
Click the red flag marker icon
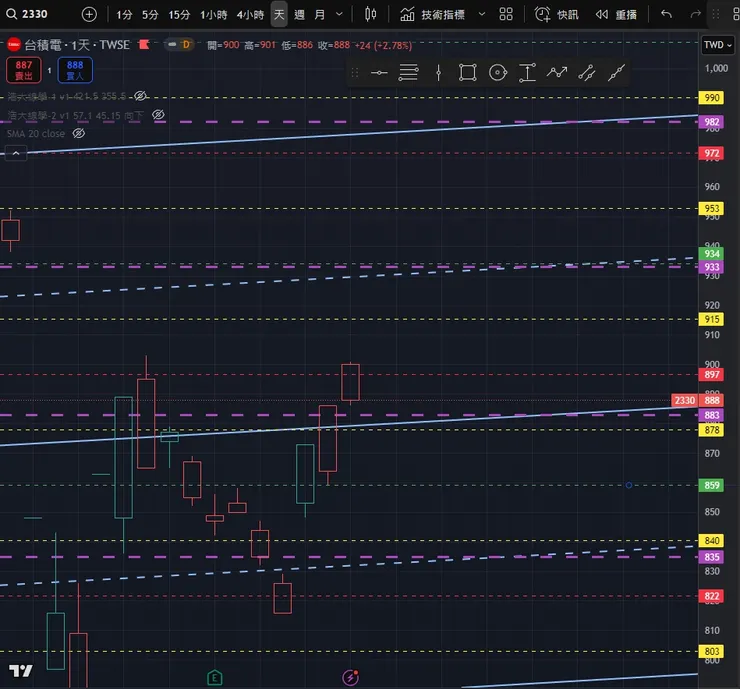click(x=144, y=44)
